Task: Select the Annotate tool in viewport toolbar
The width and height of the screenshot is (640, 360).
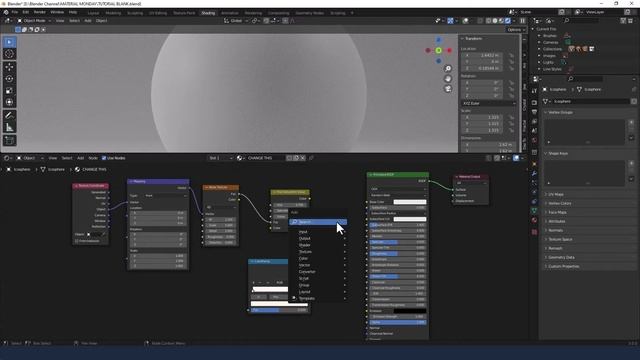Action: click(10, 116)
